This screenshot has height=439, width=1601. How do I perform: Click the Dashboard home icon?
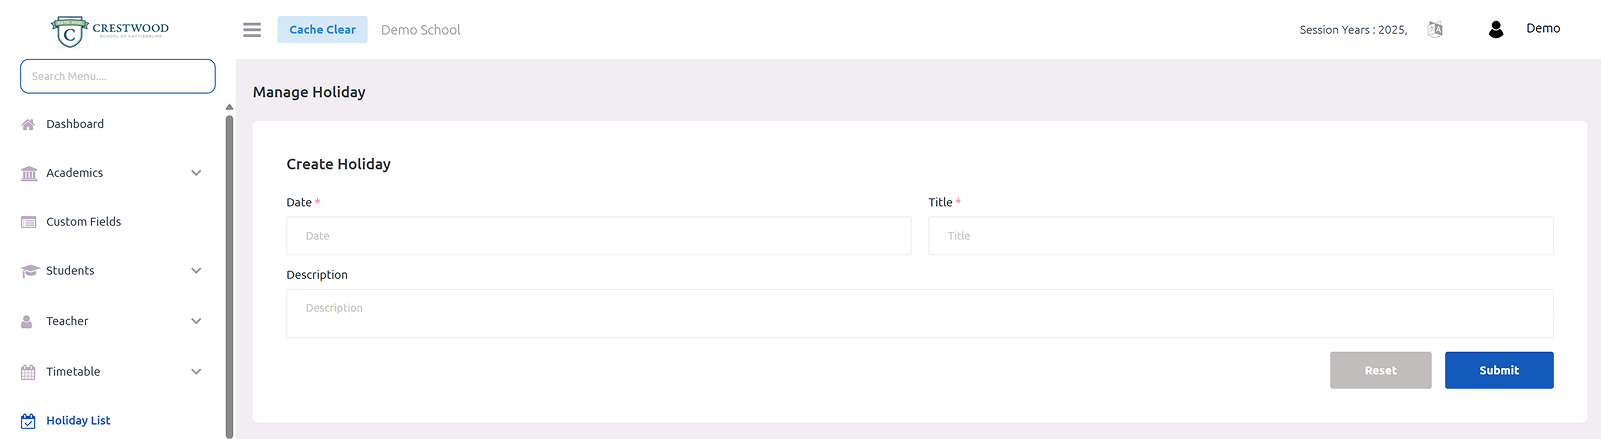28,125
